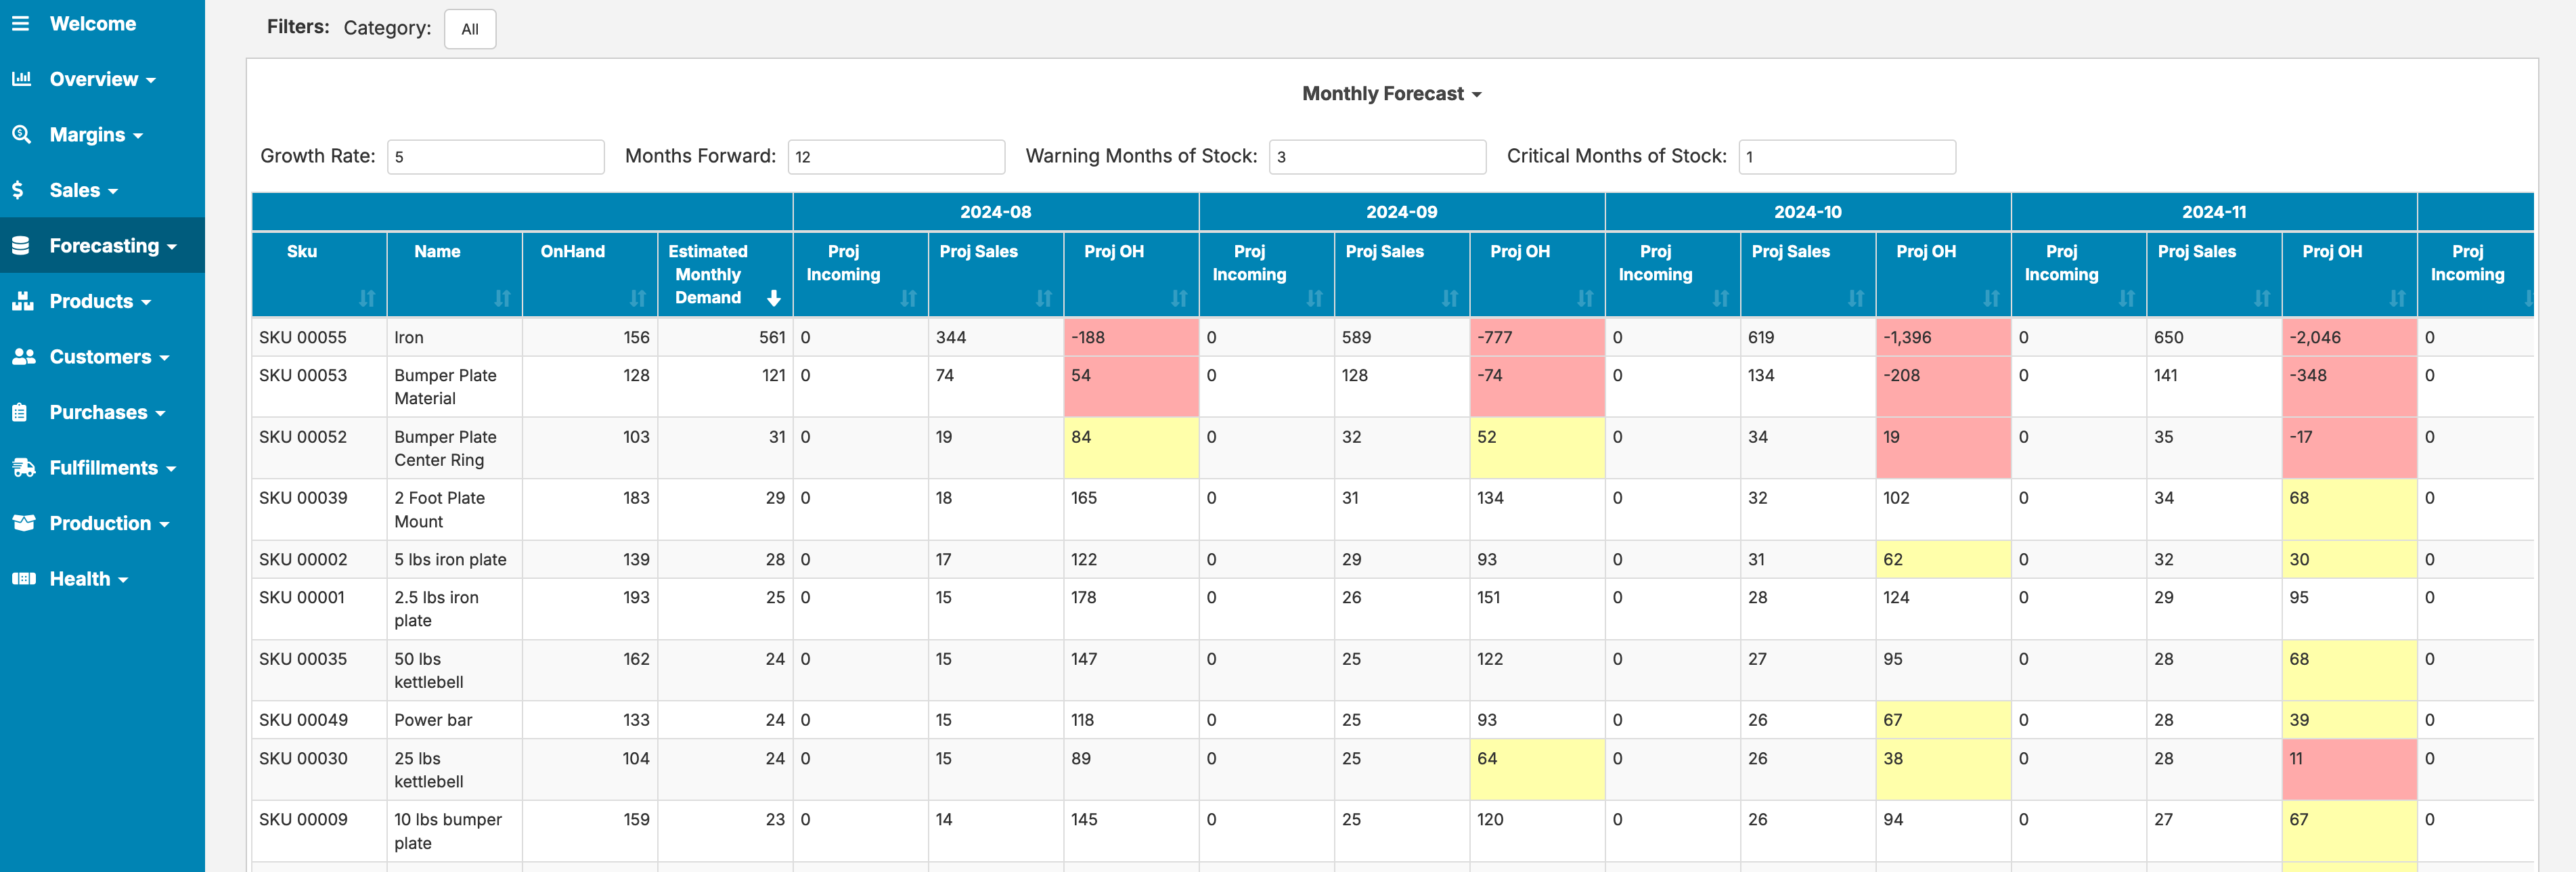Click the Margins magnifier icon

click(x=21, y=134)
